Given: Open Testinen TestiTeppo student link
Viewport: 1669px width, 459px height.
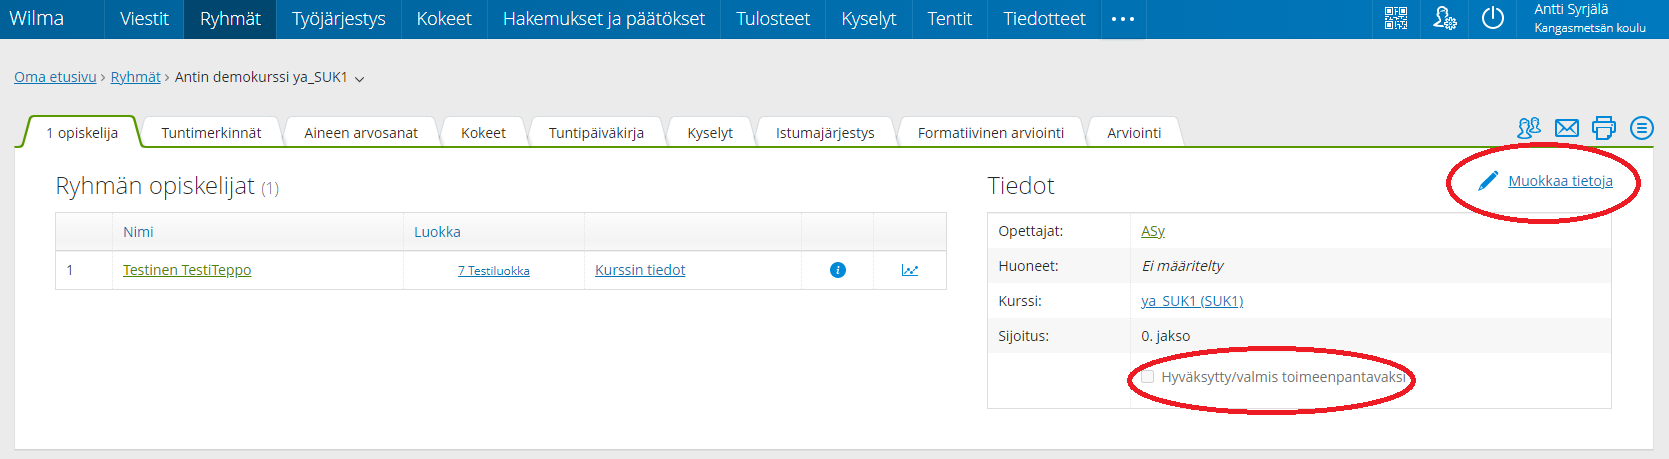Looking at the screenshot, I should 187,270.
